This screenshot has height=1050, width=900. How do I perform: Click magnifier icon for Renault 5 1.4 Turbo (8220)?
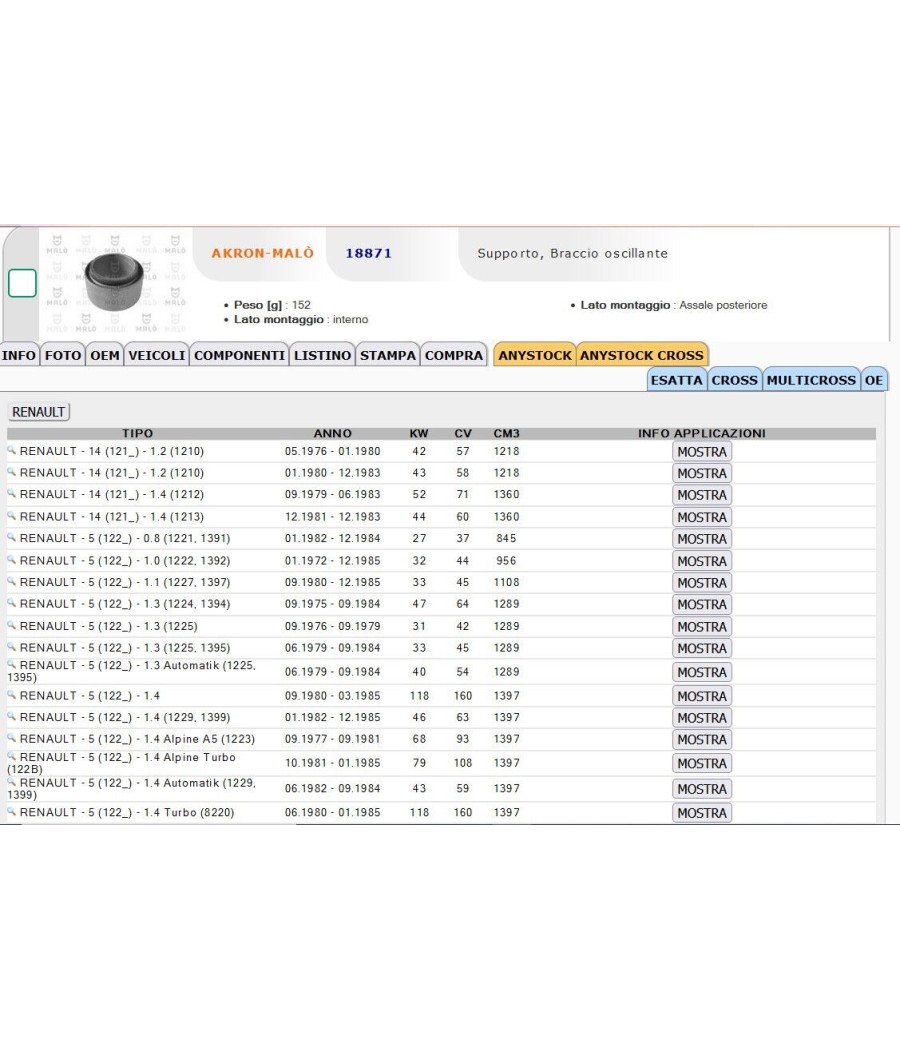(x=11, y=811)
